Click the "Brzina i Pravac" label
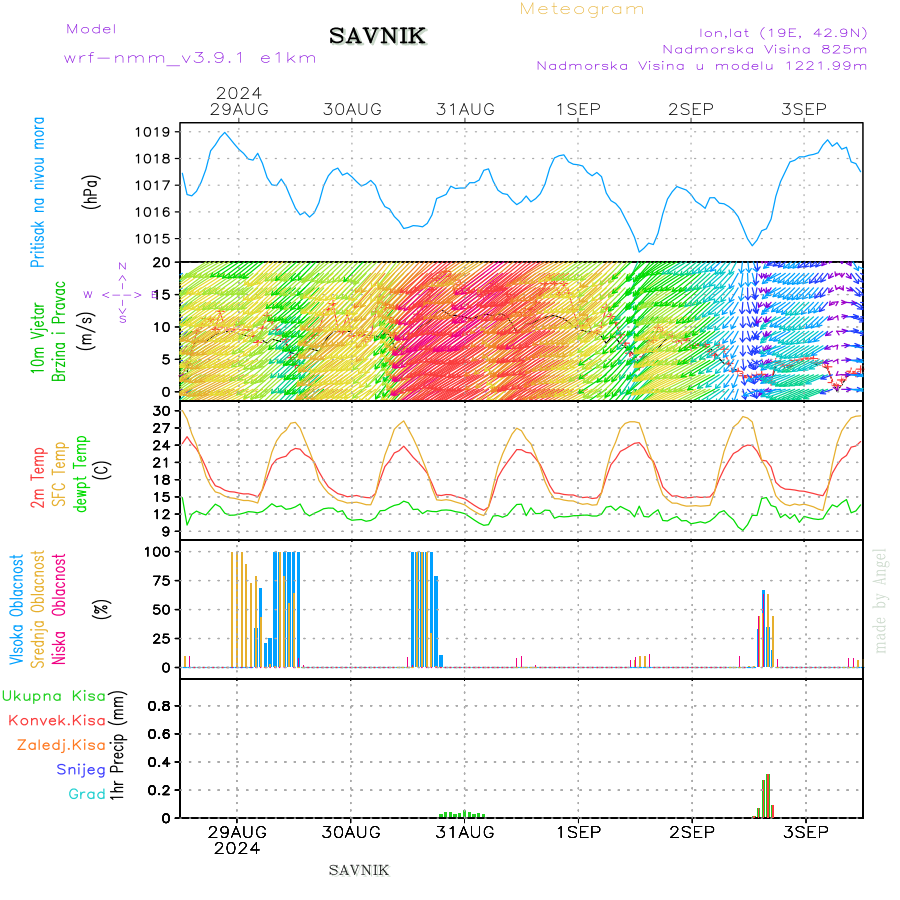The width and height of the screenshot is (900, 900). [x=59, y=331]
